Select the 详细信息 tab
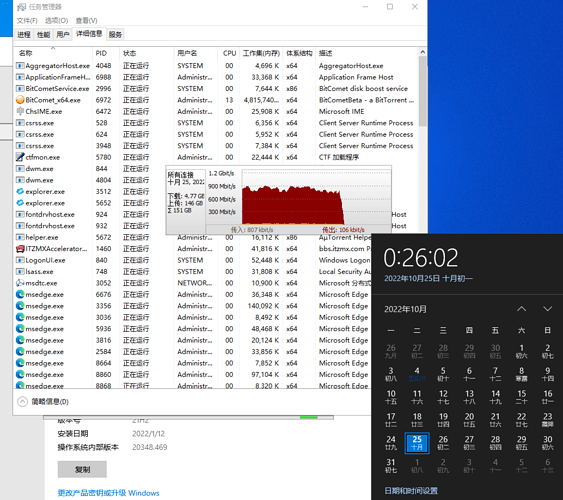Screen dimensions: 563x500 click(89, 34)
